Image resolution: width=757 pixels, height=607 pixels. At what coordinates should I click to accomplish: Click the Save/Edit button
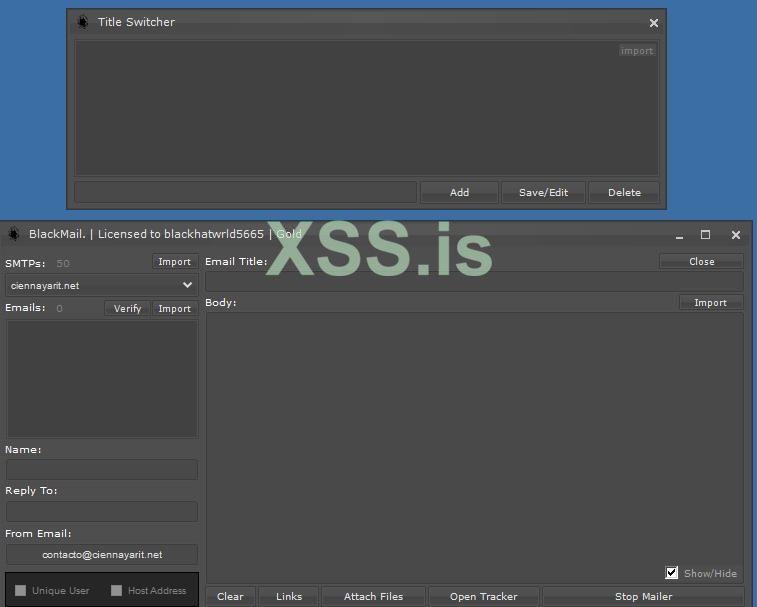click(543, 192)
